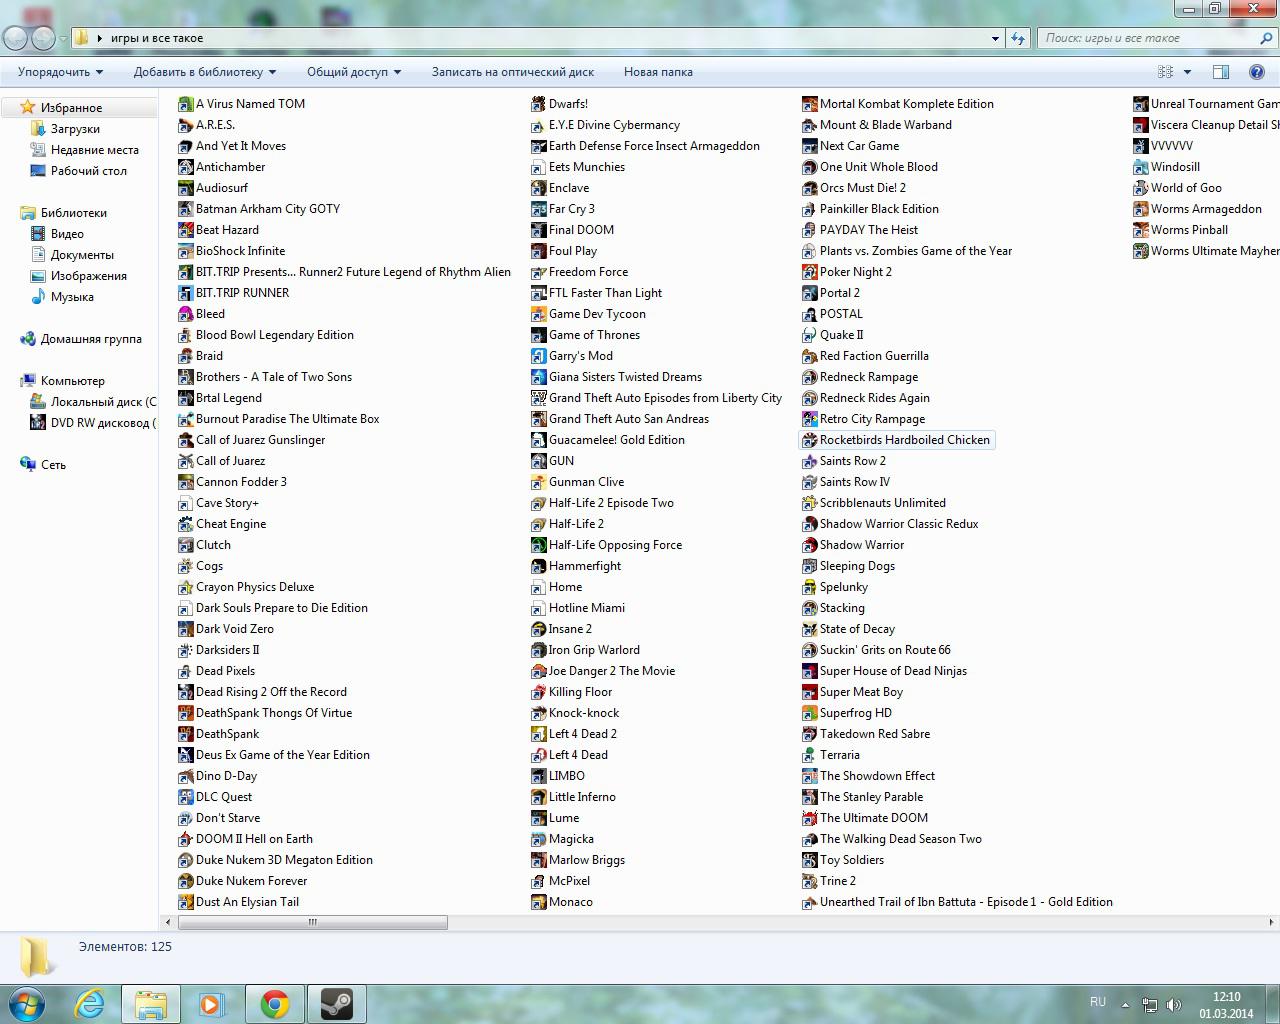Open the Документы library
The width and height of the screenshot is (1280, 1024).
[x=82, y=255]
